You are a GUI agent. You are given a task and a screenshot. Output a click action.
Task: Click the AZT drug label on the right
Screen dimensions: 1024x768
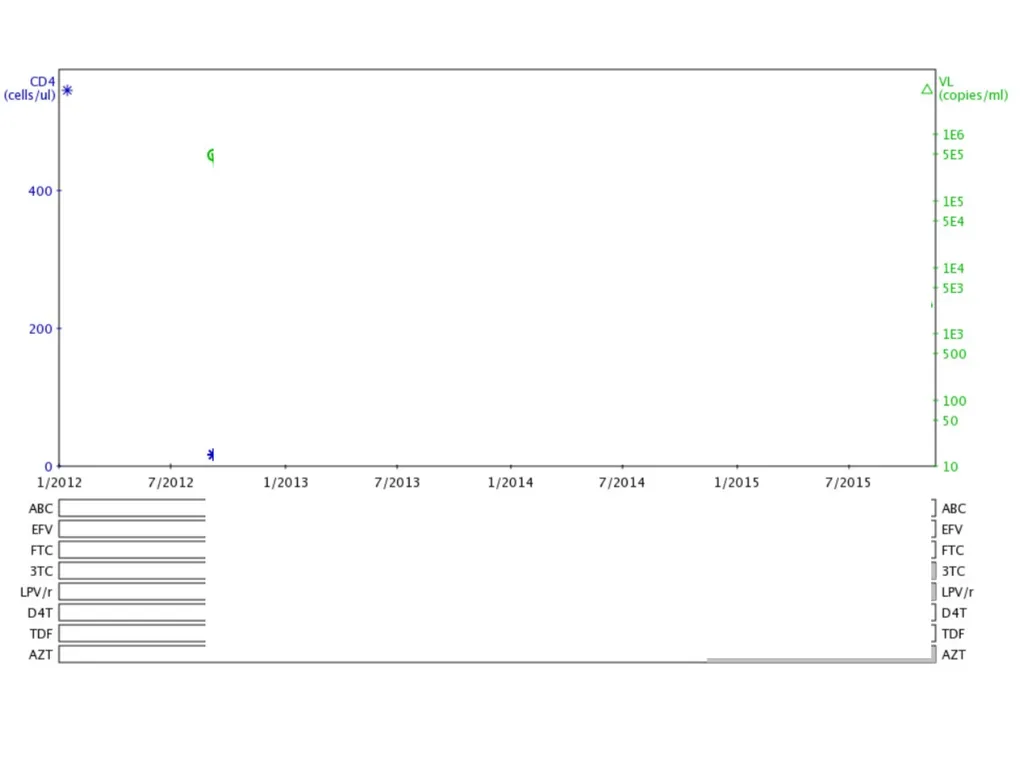coord(953,655)
